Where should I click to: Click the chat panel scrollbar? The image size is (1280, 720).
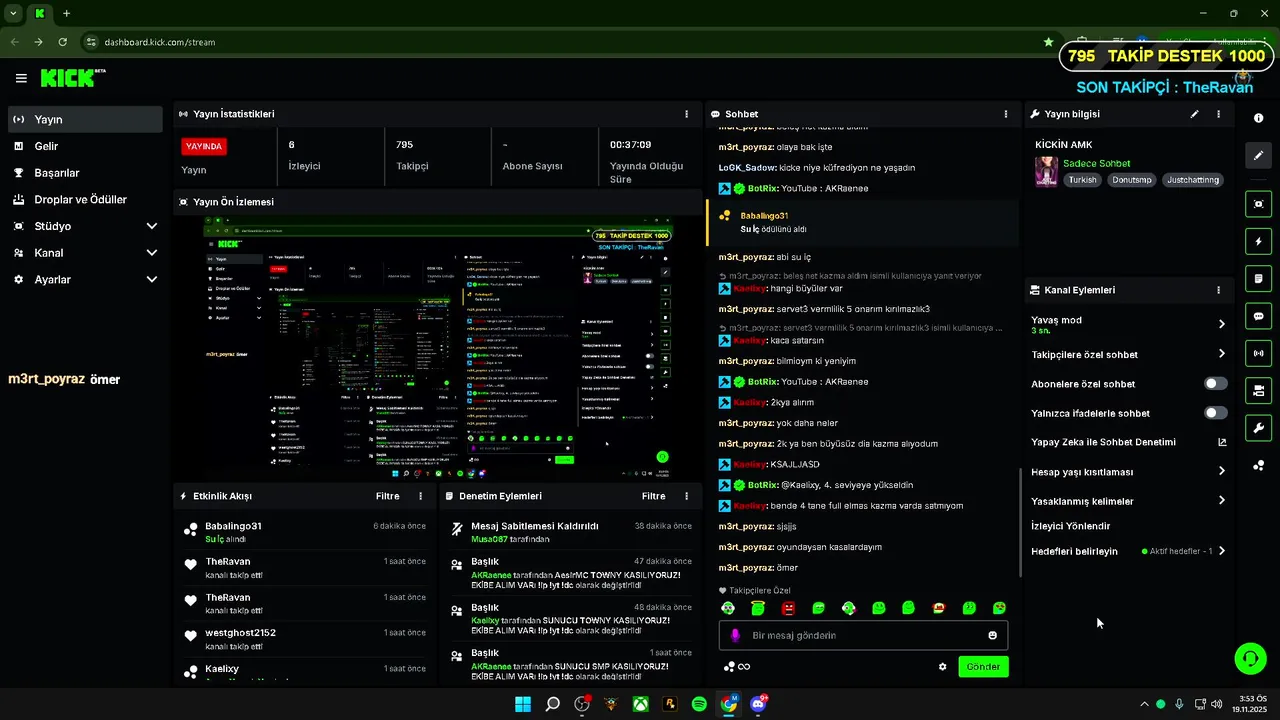(x=1020, y=520)
